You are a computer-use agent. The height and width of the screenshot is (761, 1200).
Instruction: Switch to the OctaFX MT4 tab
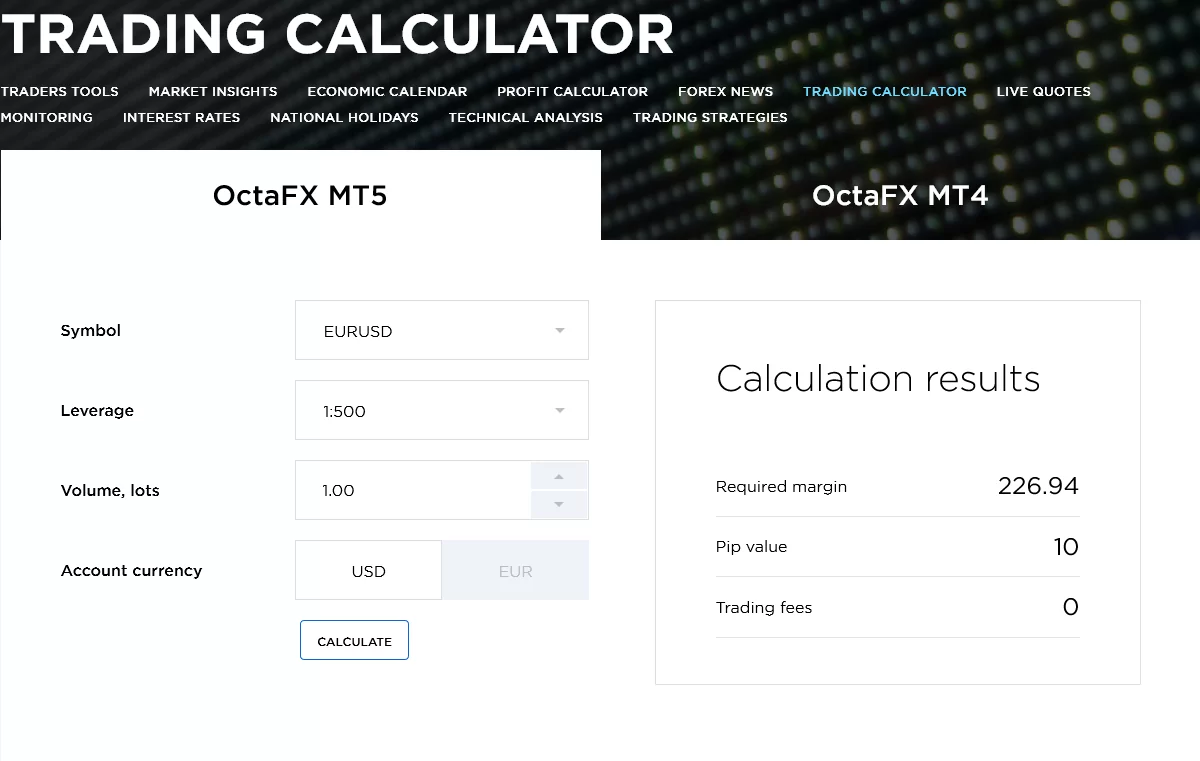tap(900, 195)
